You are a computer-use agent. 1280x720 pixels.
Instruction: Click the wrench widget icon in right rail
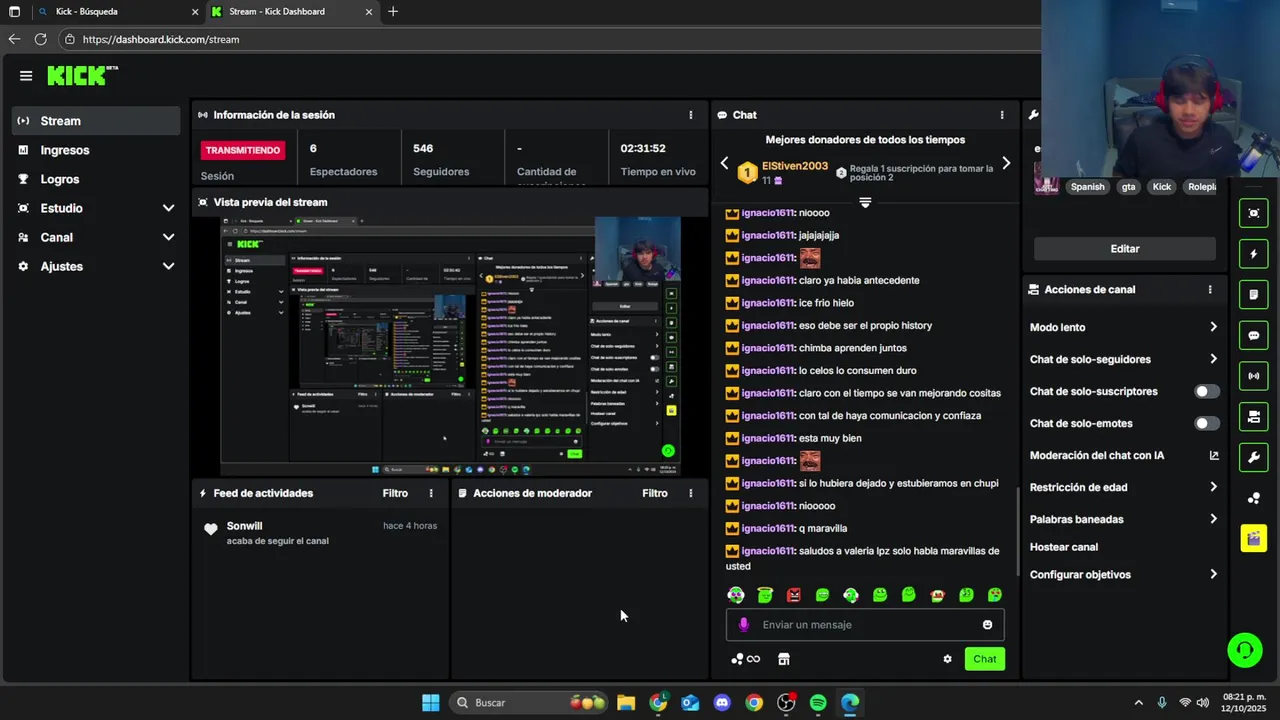coord(1253,458)
